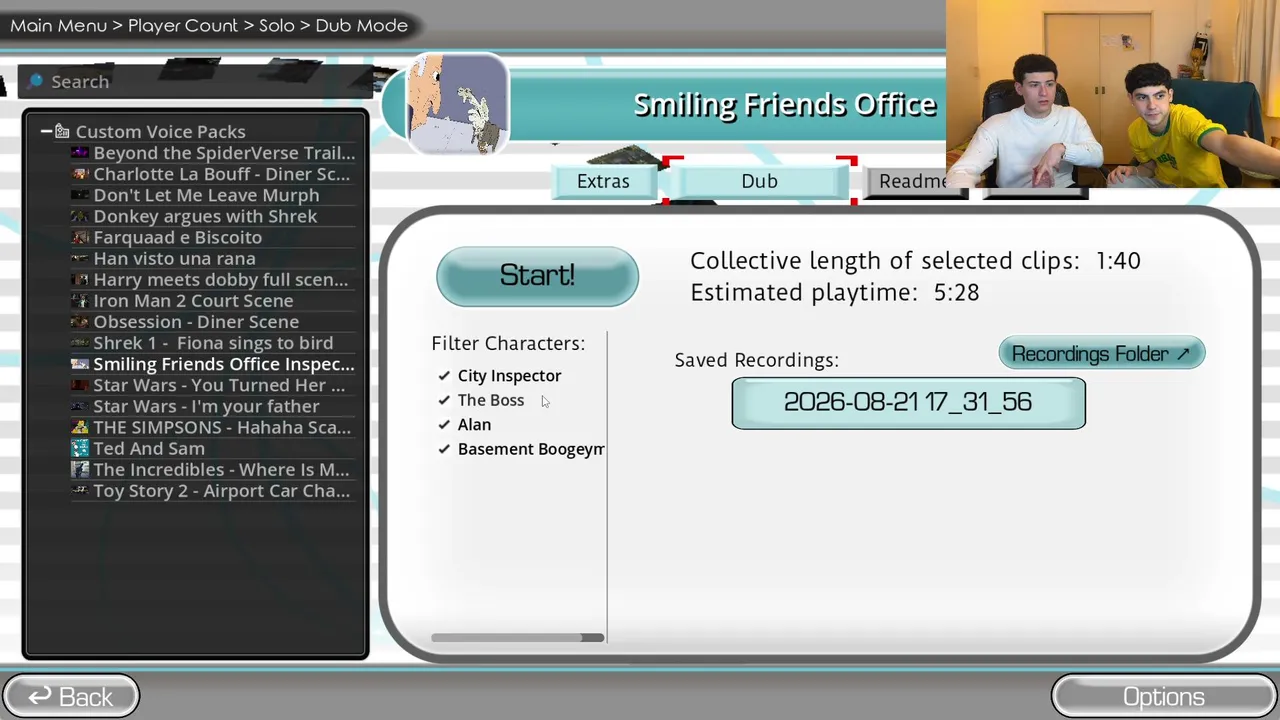The image size is (1280, 720).
Task: Click the Charlotte La Bouff pack thumbnail icon
Action: tap(80, 174)
